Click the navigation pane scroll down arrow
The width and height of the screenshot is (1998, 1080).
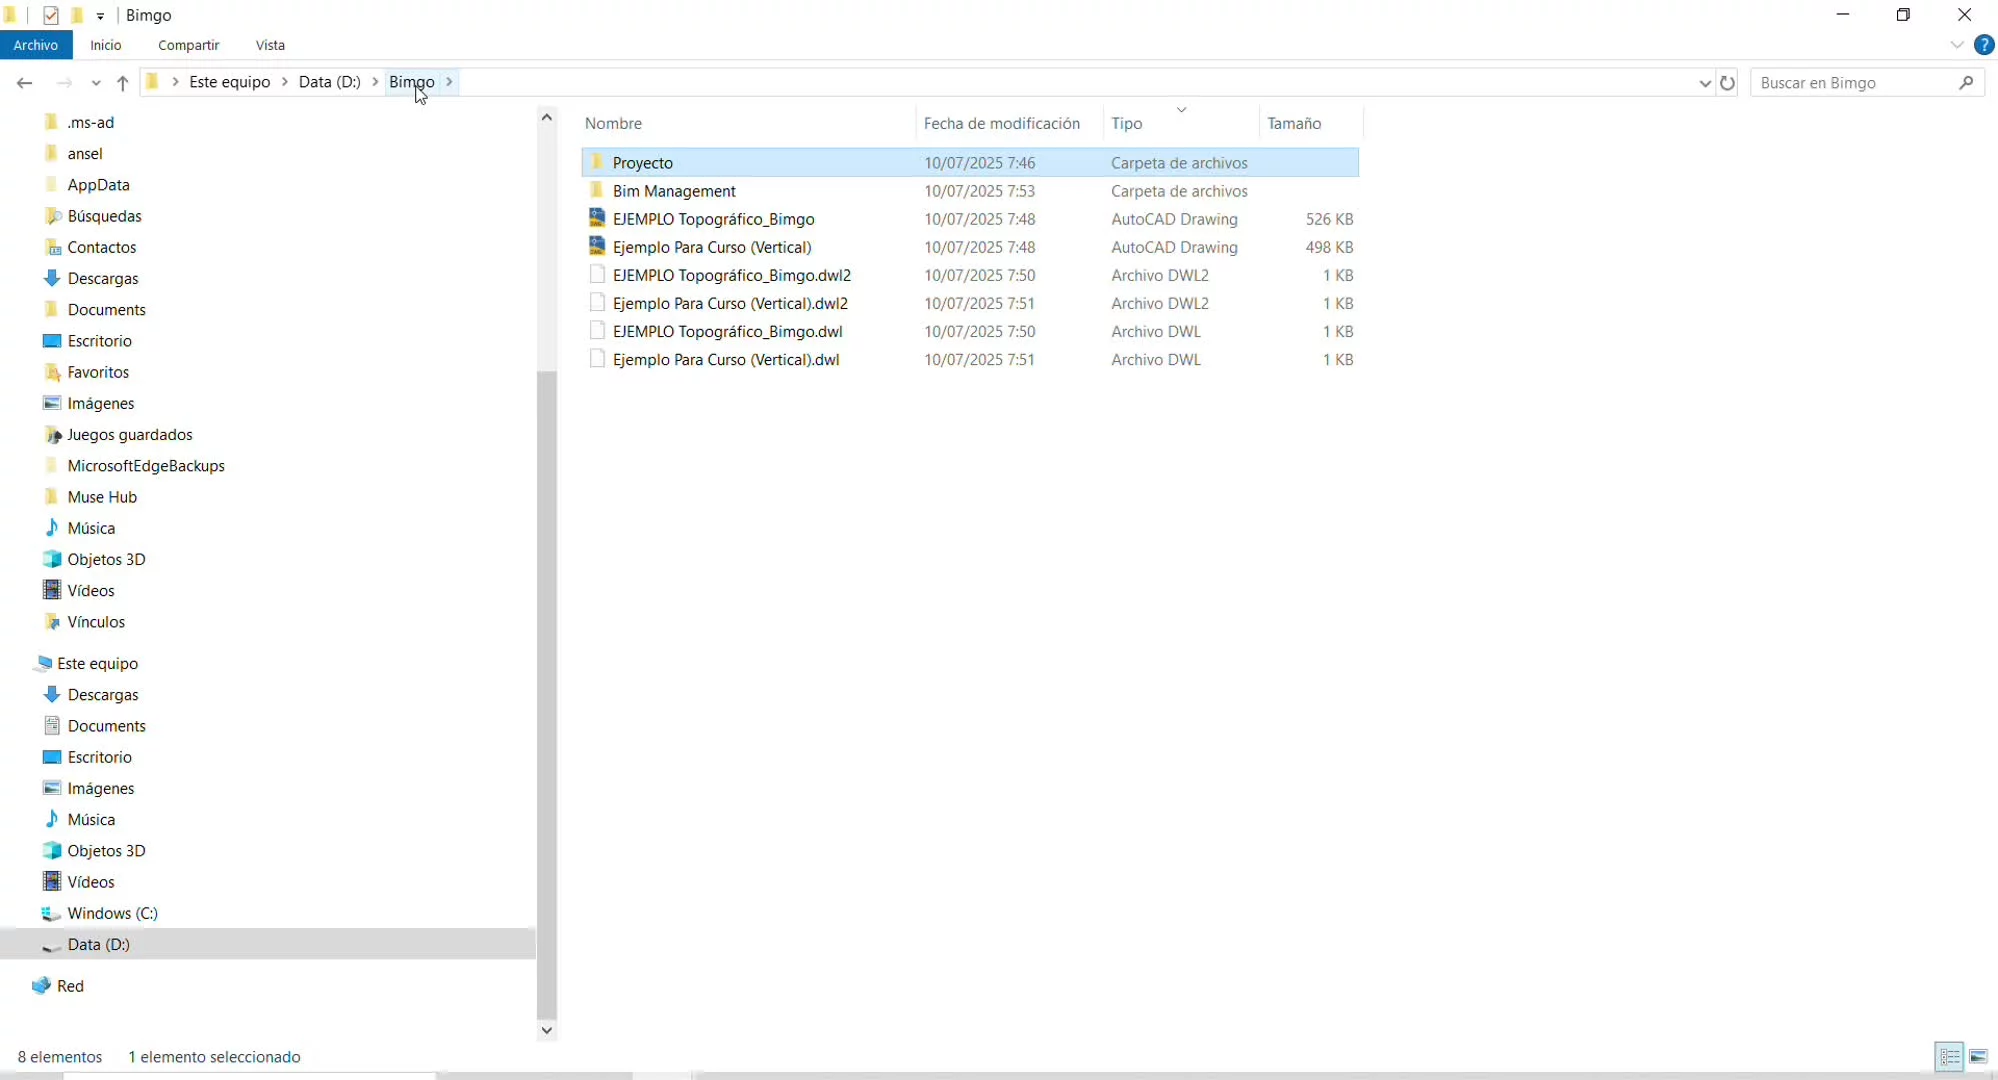click(546, 1030)
